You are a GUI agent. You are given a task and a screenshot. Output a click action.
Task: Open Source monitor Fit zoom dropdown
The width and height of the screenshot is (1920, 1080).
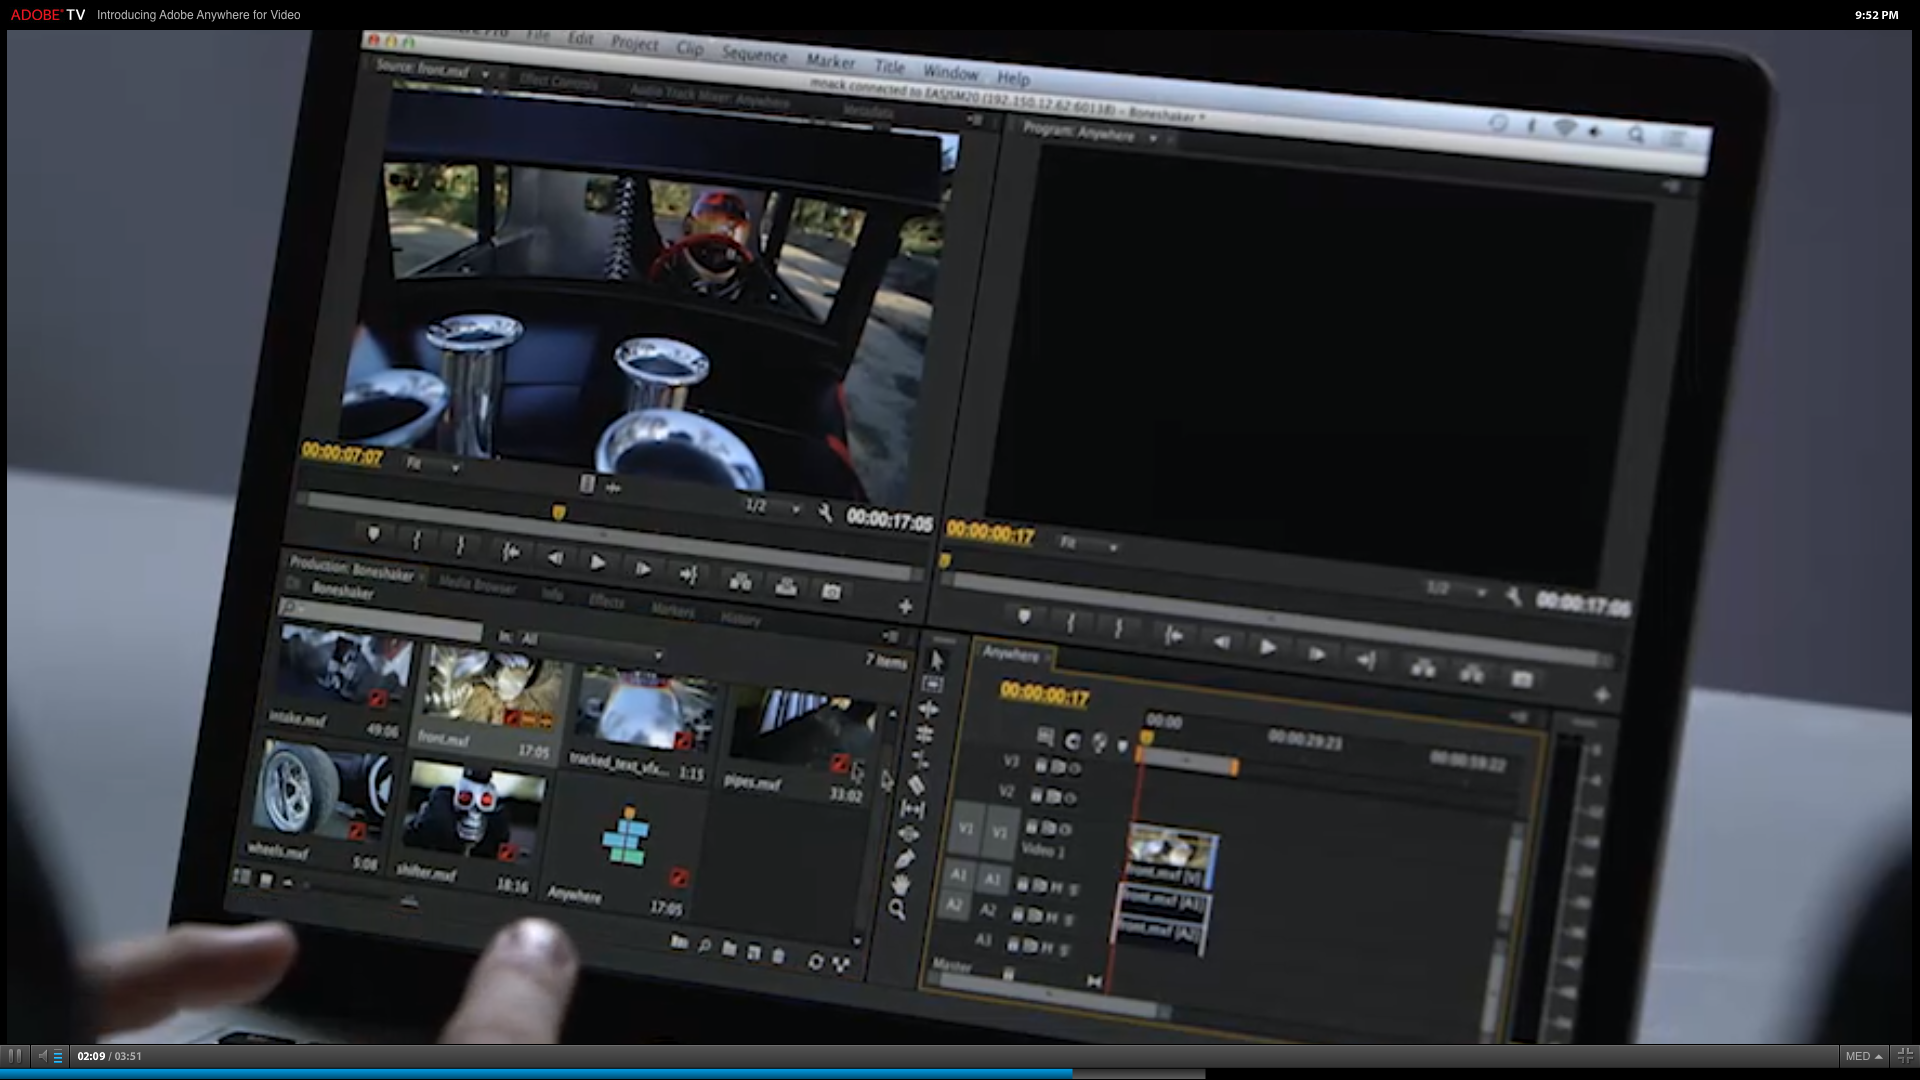coord(432,465)
